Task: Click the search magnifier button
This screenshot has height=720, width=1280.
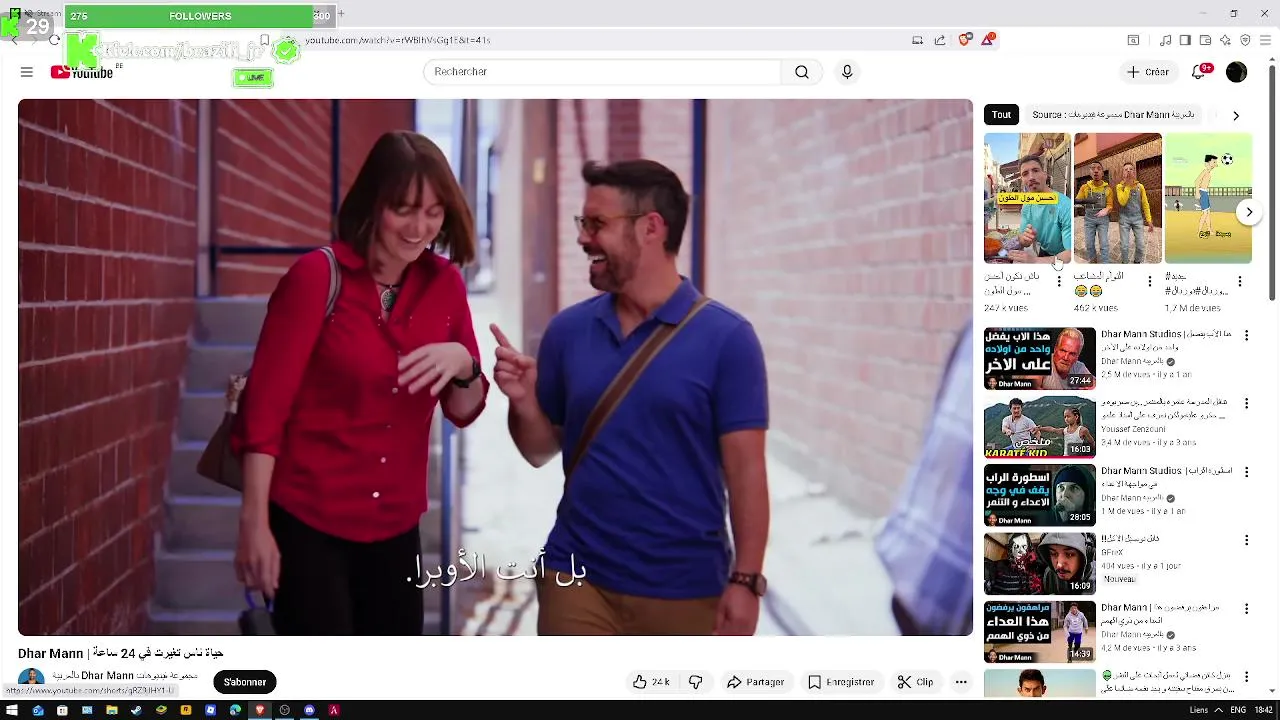Action: pos(802,72)
